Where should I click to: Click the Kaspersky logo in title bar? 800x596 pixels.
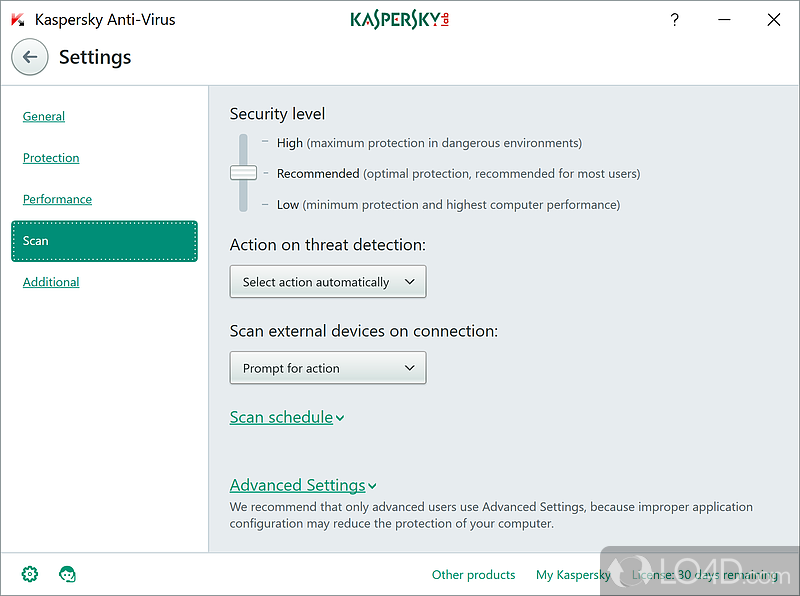point(399,20)
